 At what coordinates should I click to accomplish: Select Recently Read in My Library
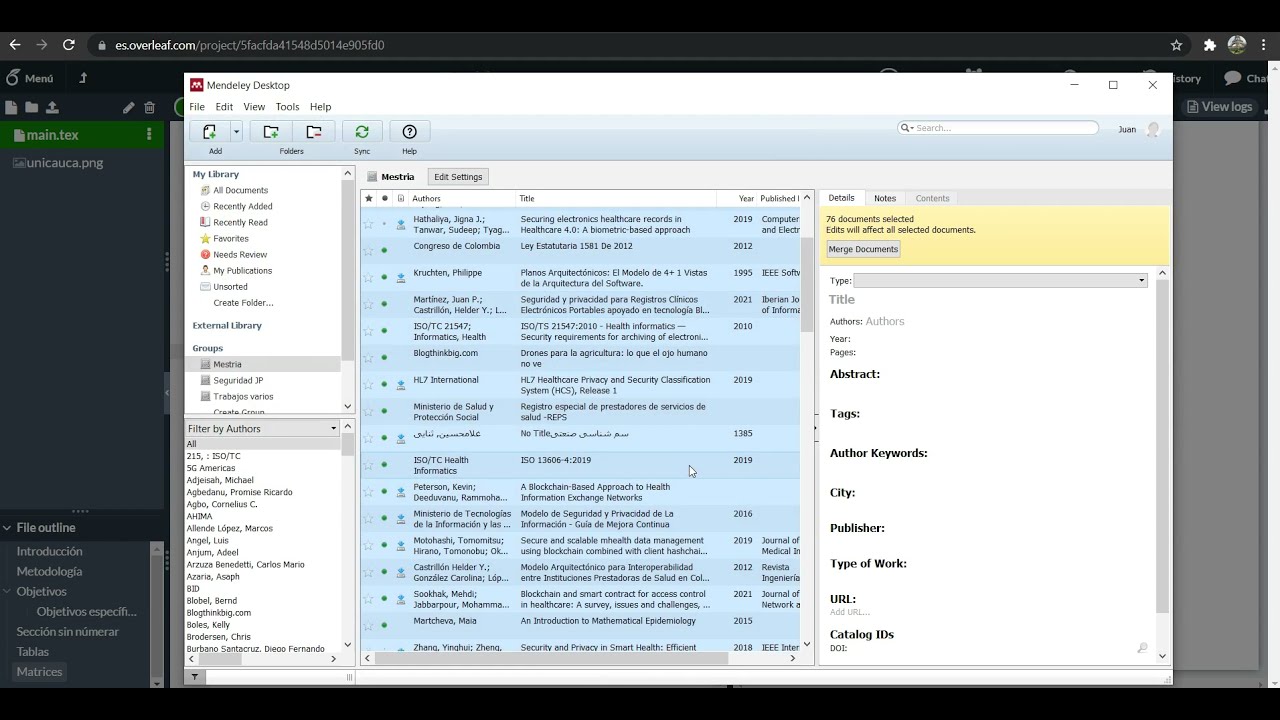(240, 222)
